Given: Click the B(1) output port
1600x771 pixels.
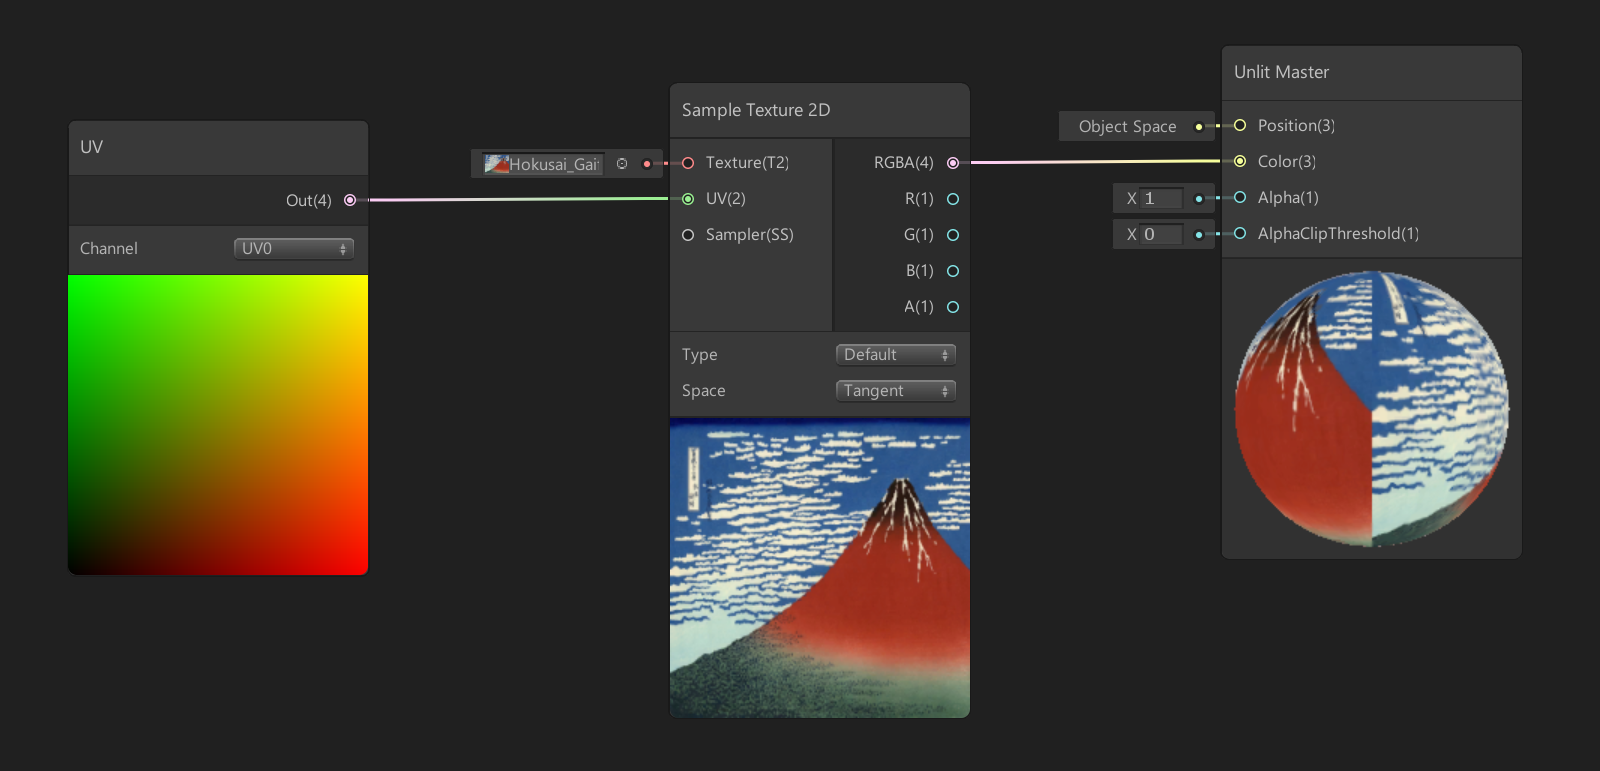Looking at the screenshot, I should [x=953, y=271].
